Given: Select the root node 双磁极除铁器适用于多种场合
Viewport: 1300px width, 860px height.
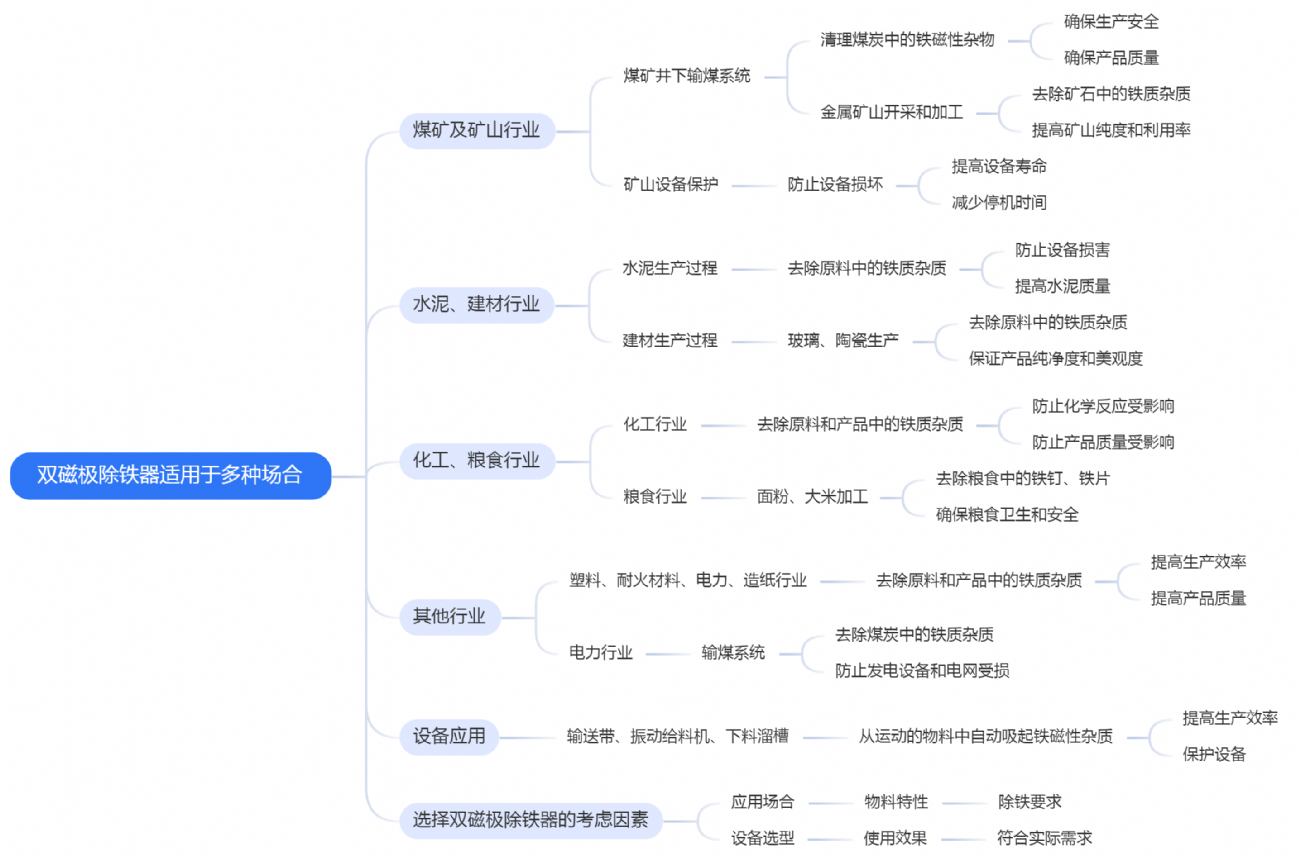Looking at the screenshot, I should [x=170, y=475].
